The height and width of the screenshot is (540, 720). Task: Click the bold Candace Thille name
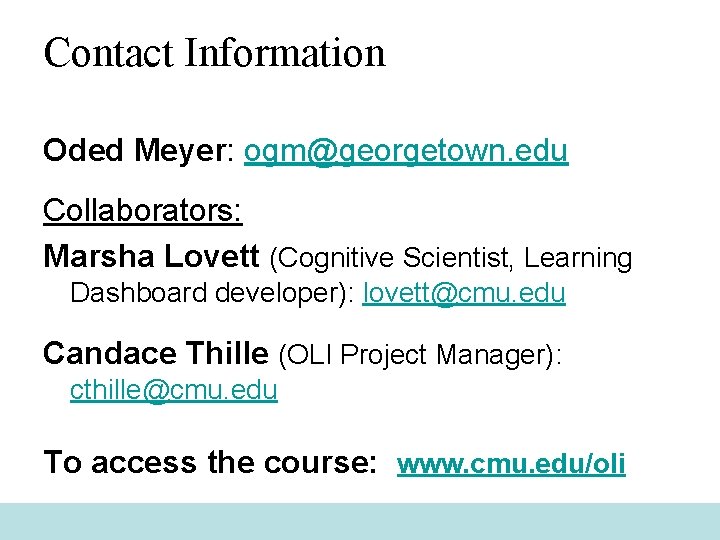[x=156, y=353]
